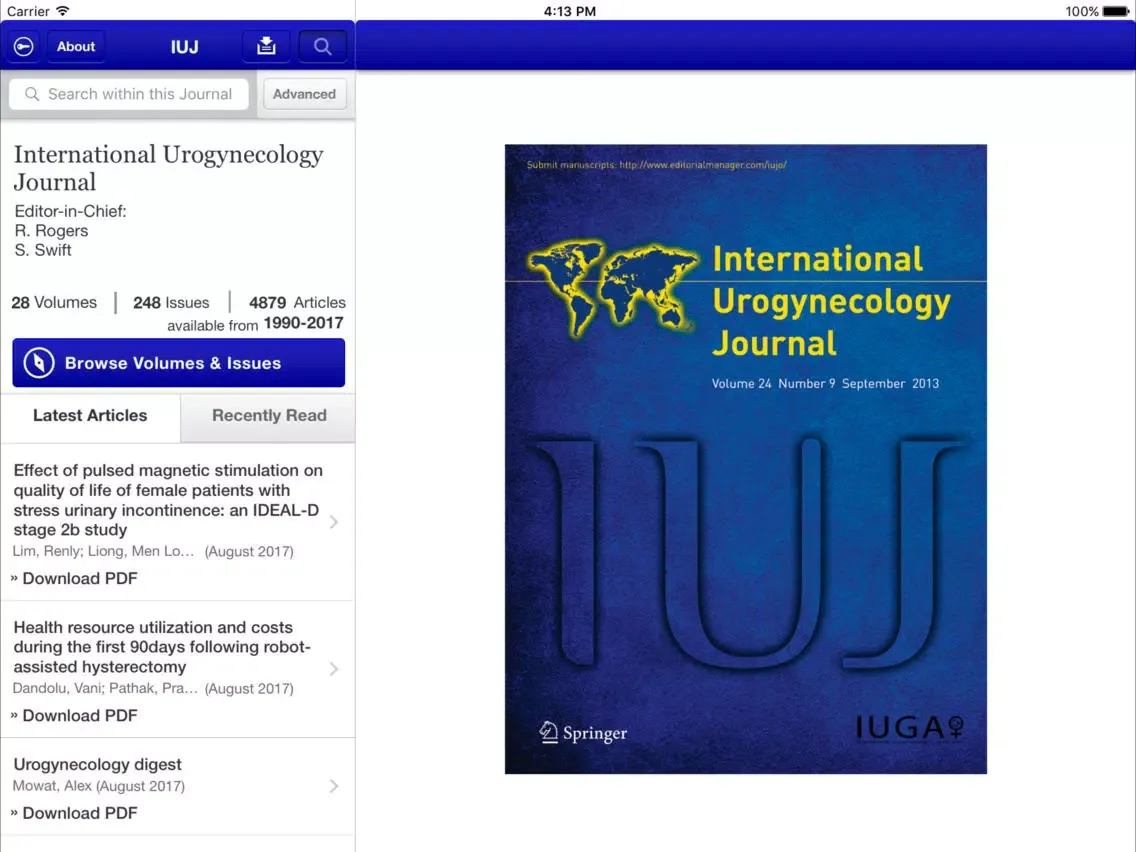Download PDF for robot-assisted hysterectomy article
This screenshot has height=852, width=1136.
click(74, 716)
